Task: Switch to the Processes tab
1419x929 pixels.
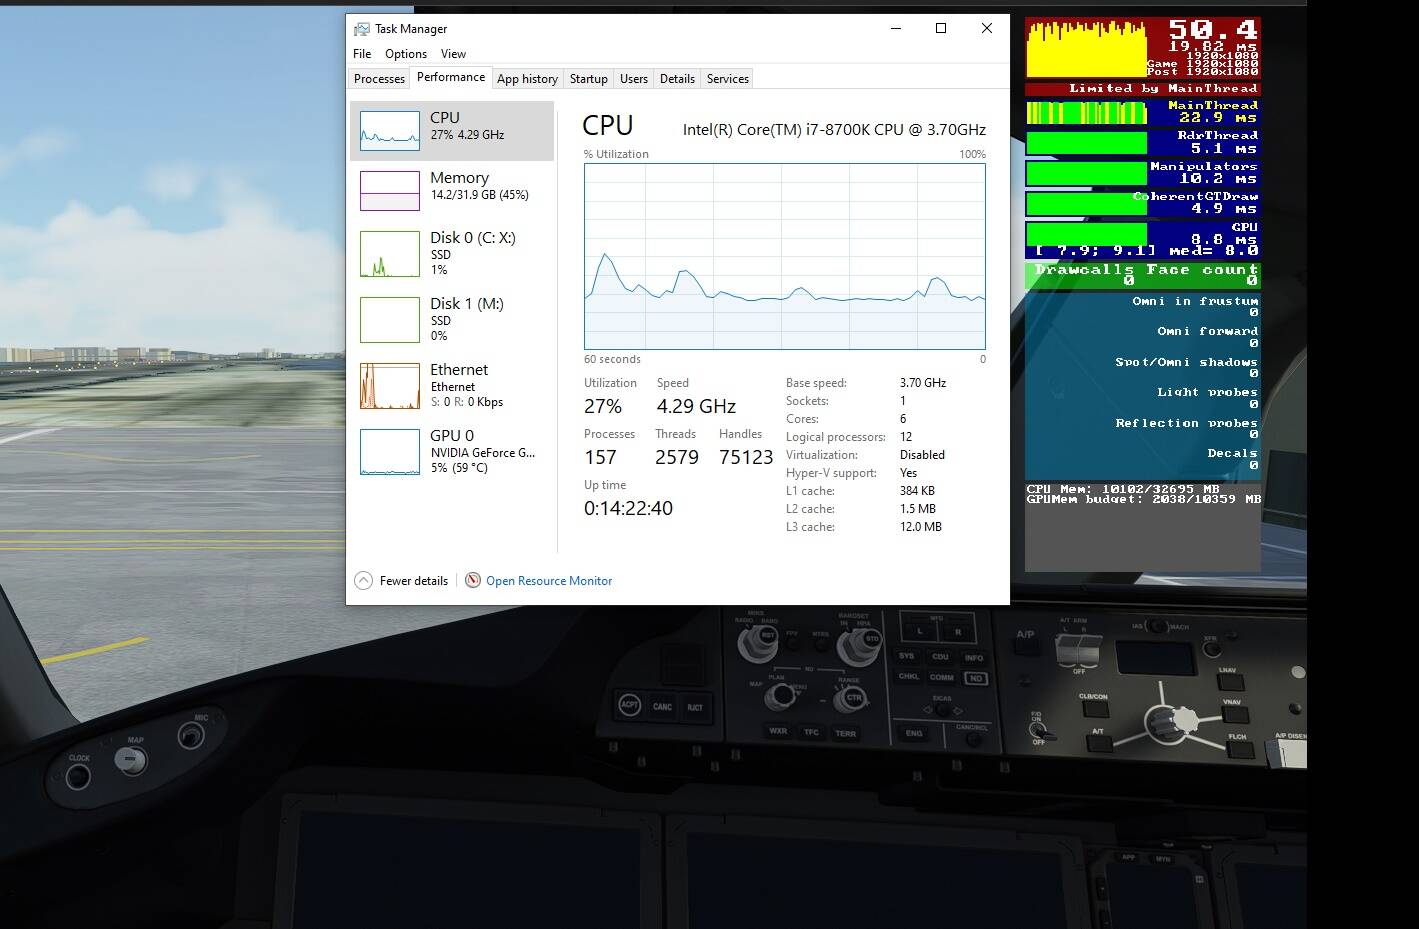Action: tap(380, 79)
